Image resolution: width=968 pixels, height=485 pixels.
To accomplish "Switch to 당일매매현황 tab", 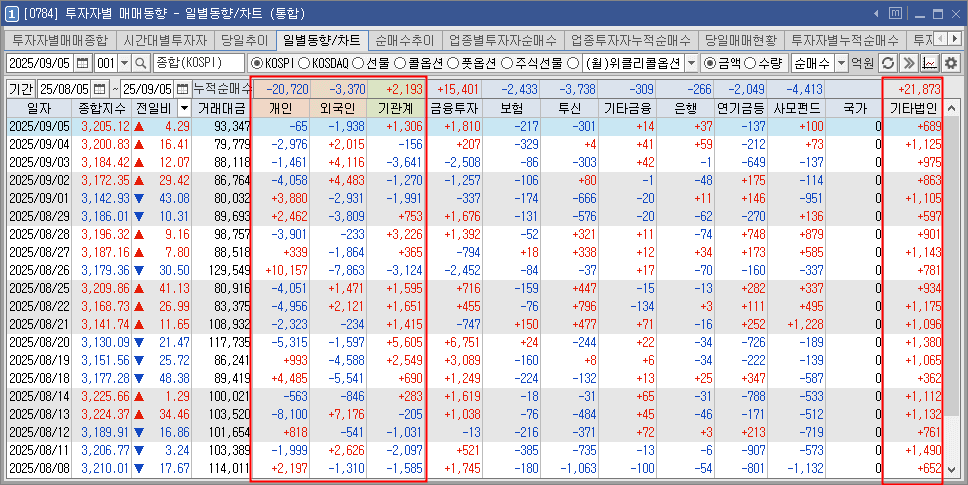I will 741,41.
